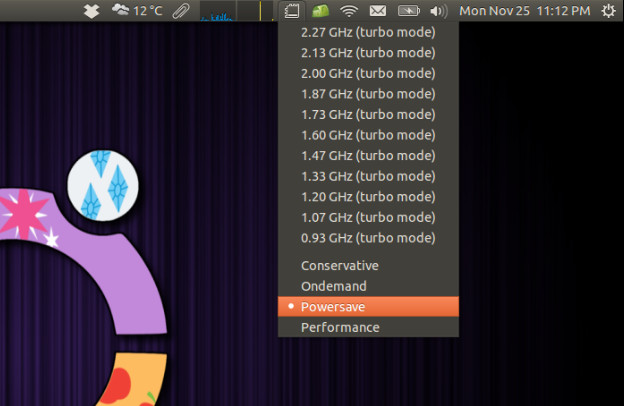The width and height of the screenshot is (624, 406).
Task: Open the system gear session menu
Action: pyautogui.click(x=609, y=11)
